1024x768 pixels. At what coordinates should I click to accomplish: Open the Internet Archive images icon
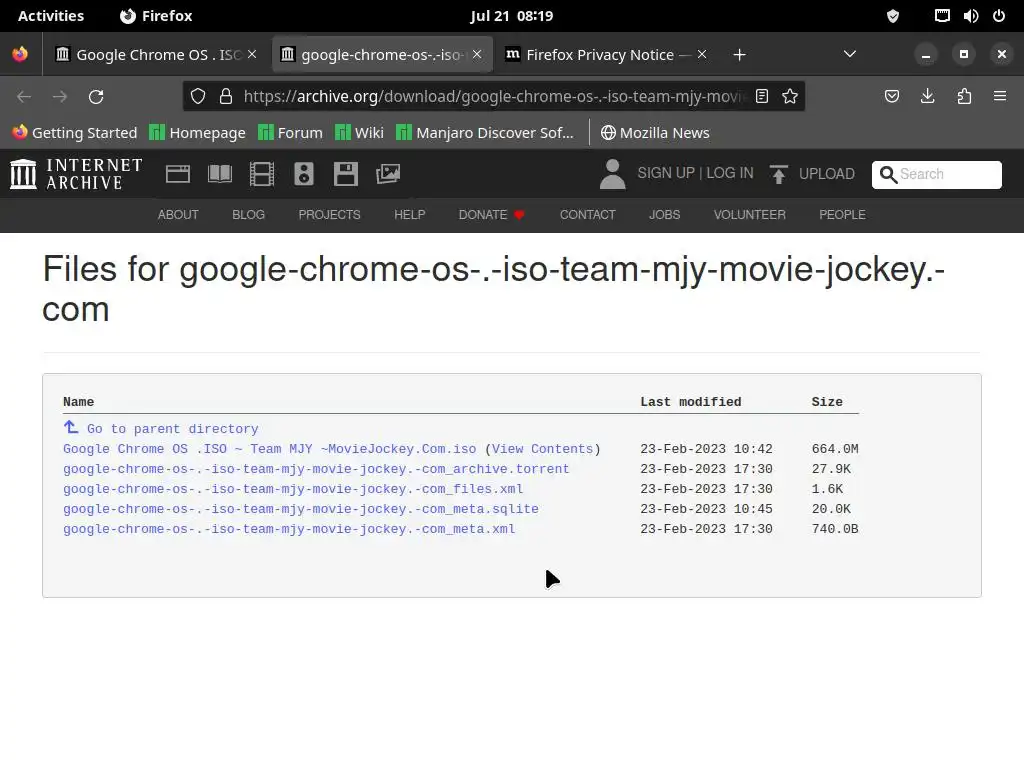(x=388, y=174)
